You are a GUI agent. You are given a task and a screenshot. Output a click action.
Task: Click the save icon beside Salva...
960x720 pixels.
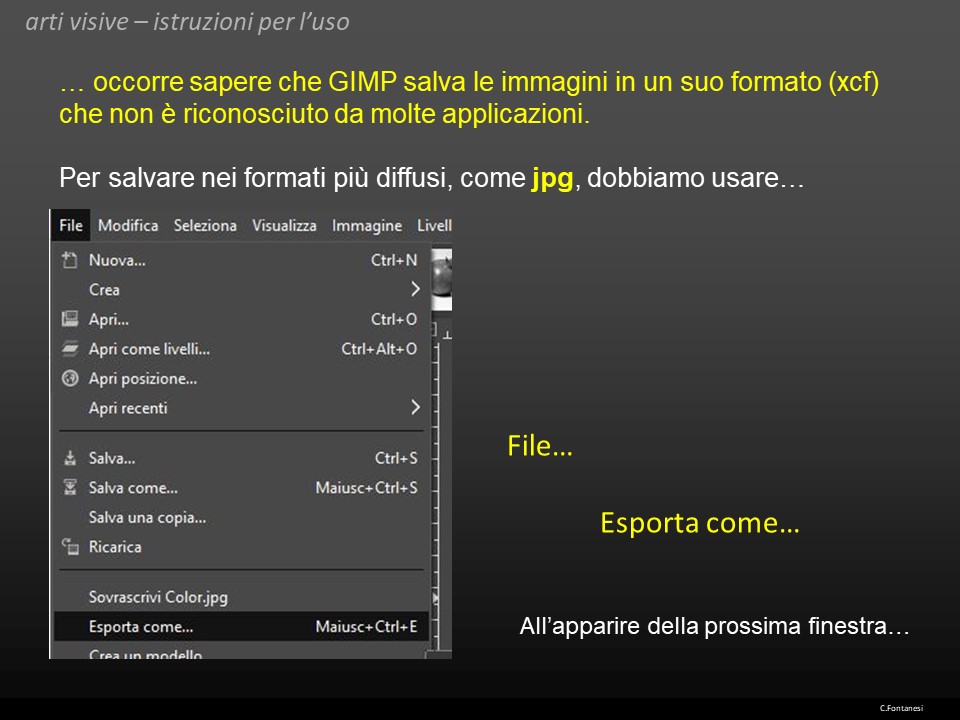pyautogui.click(x=70, y=457)
